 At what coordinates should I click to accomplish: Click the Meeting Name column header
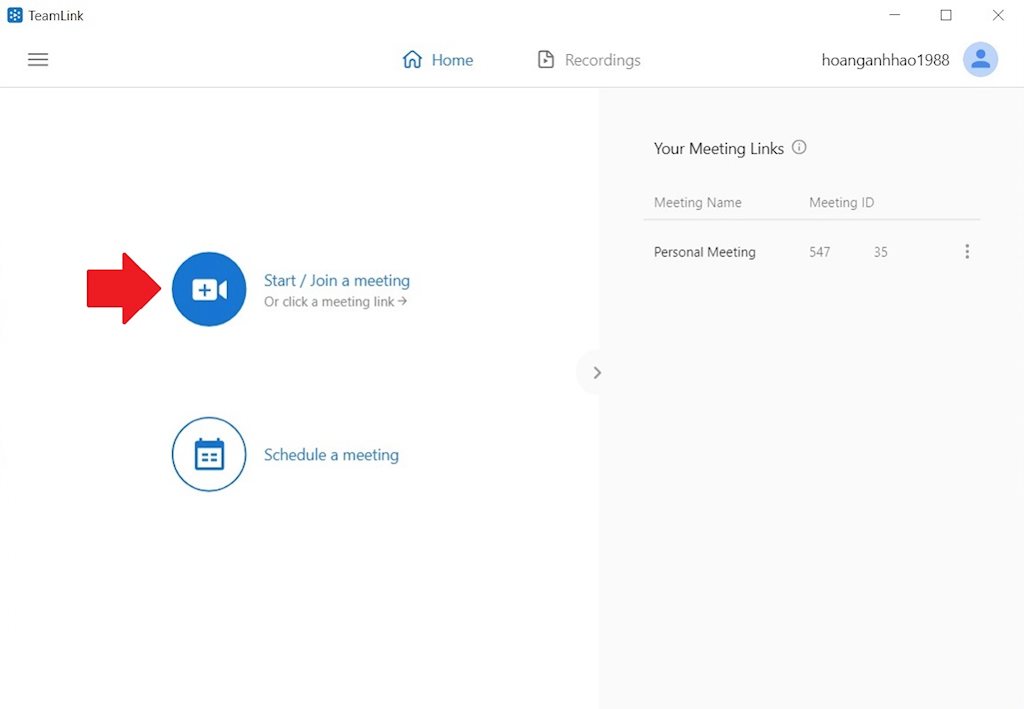(x=697, y=202)
